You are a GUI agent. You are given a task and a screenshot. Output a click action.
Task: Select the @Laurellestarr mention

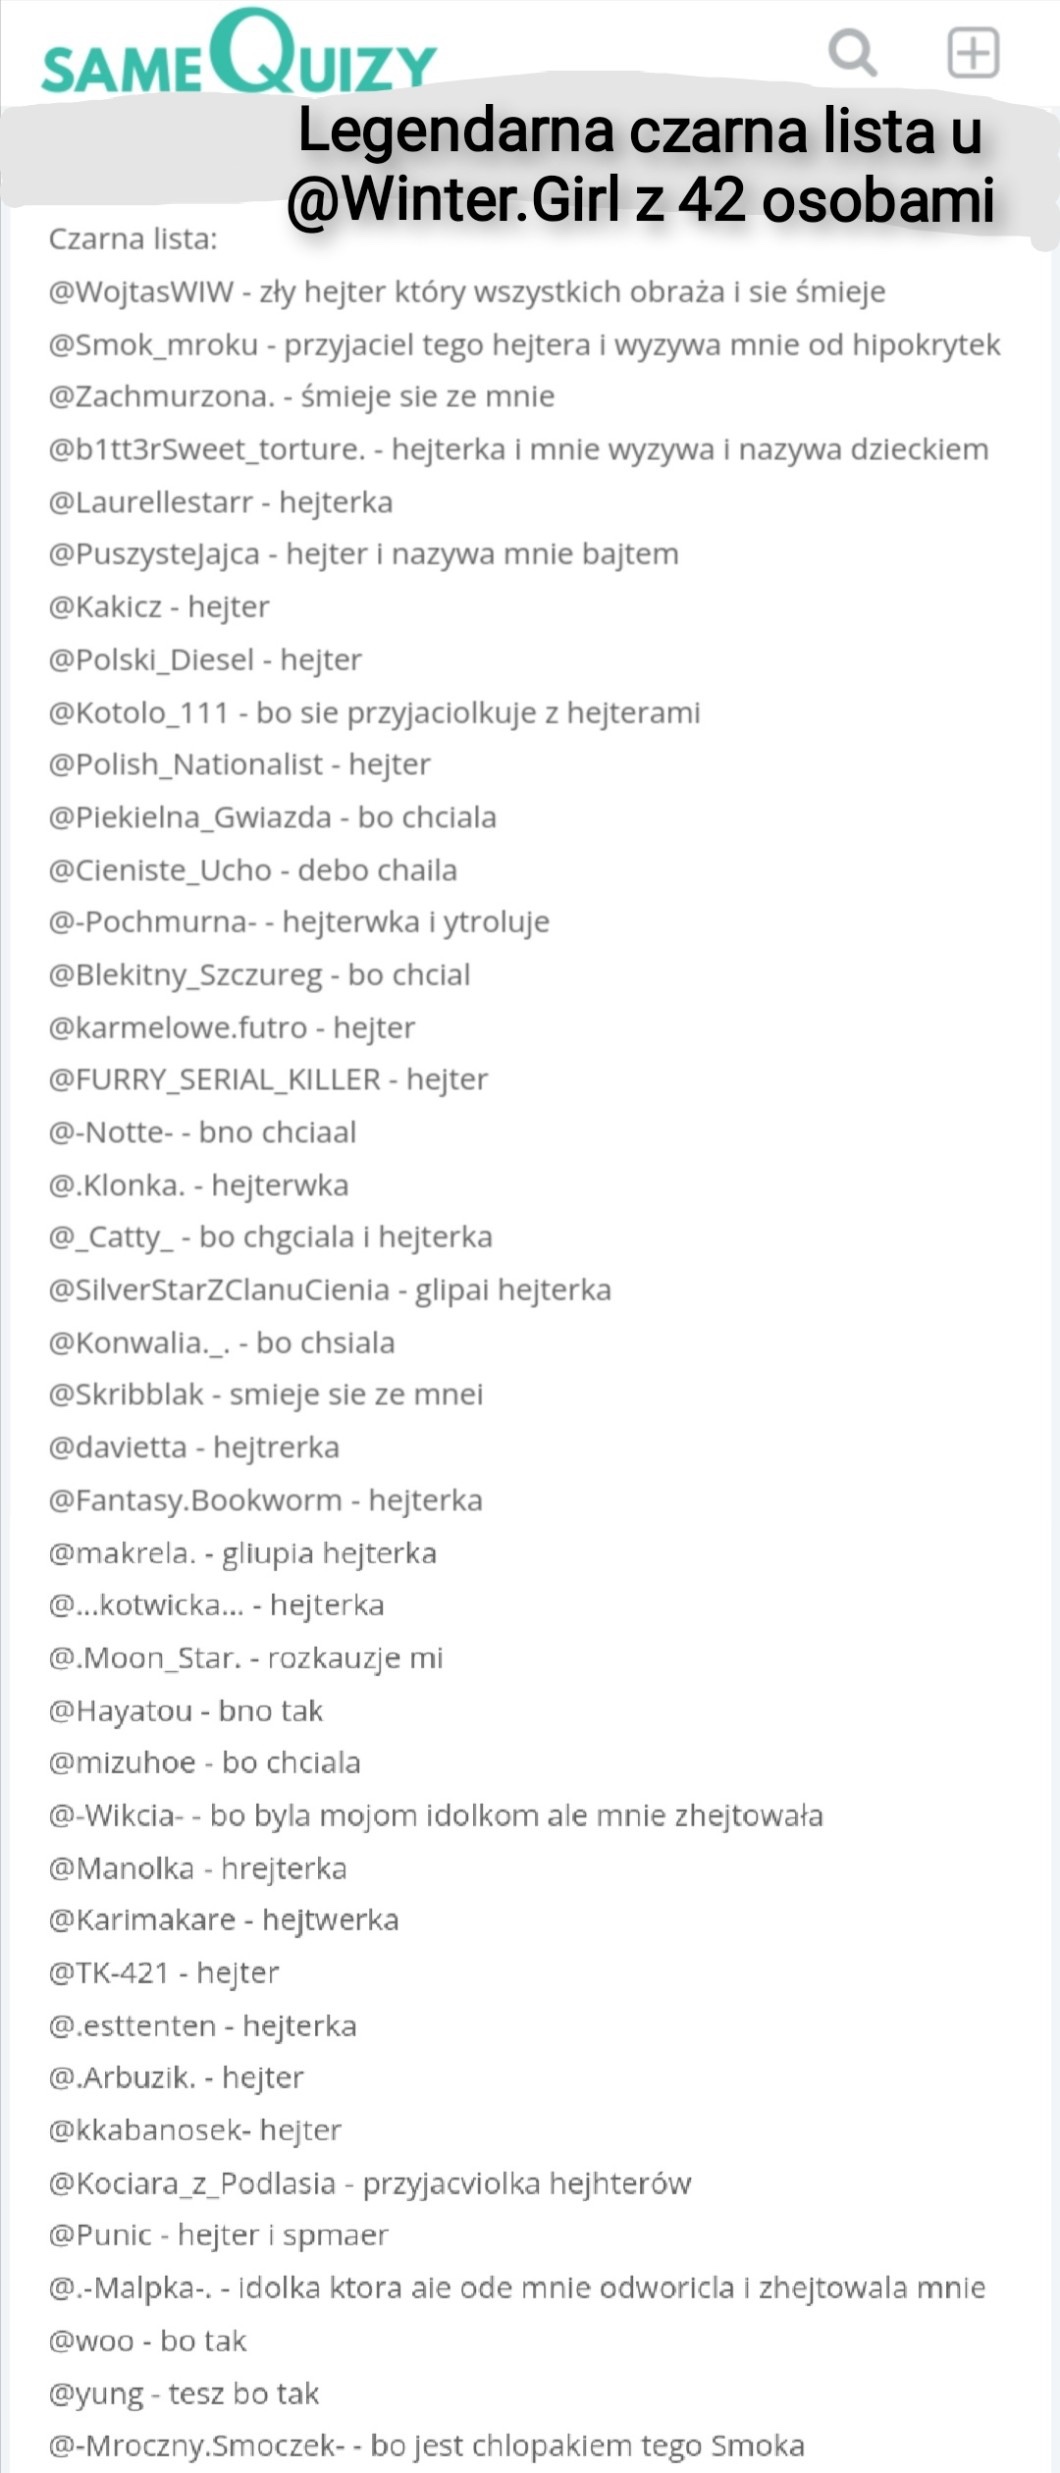coord(150,502)
